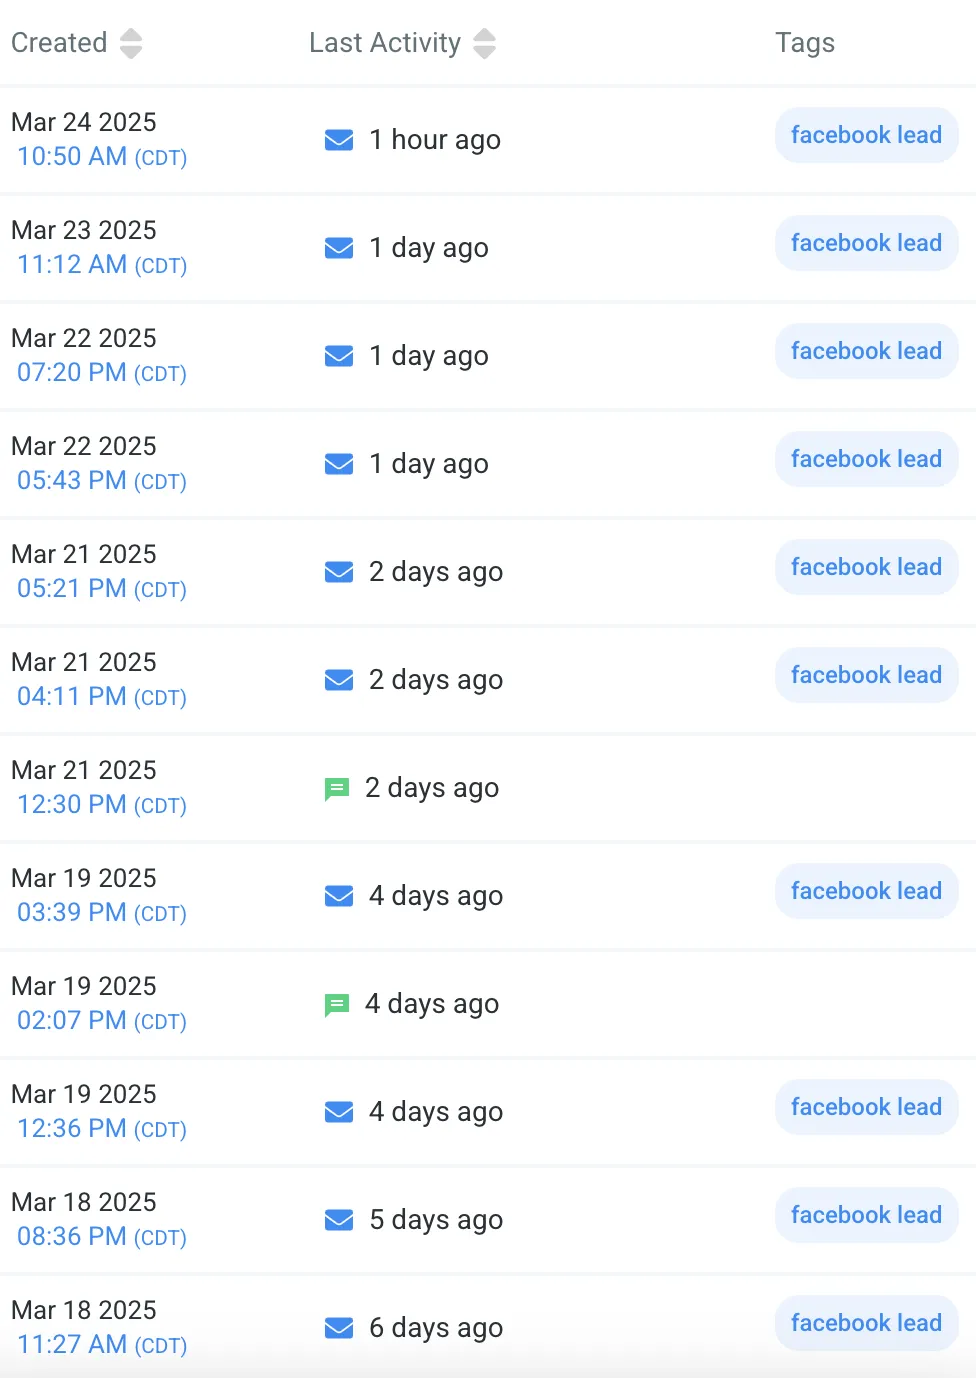976x1378 pixels.
Task: Click the Created column header
Action: tap(59, 43)
